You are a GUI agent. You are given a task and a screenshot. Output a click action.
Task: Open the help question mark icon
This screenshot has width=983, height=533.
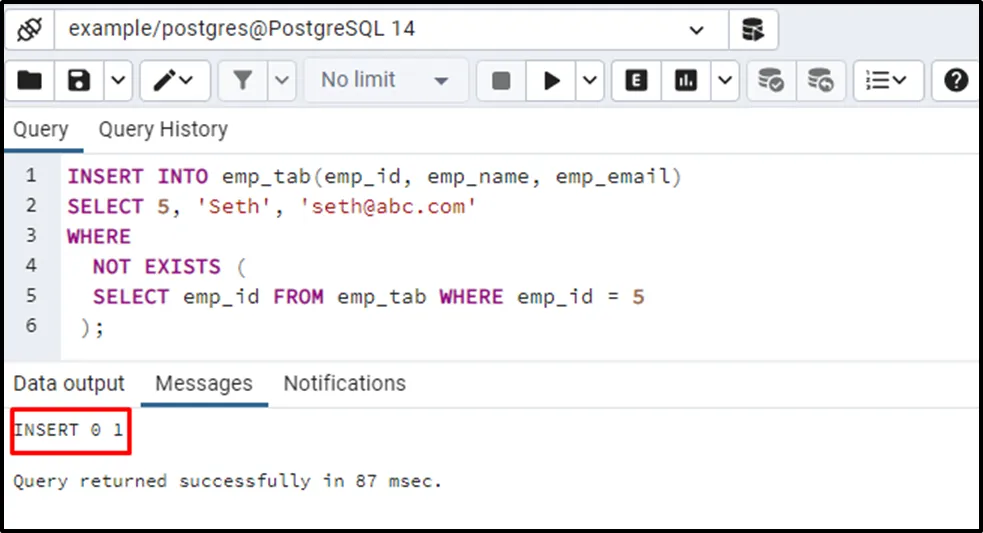956,80
